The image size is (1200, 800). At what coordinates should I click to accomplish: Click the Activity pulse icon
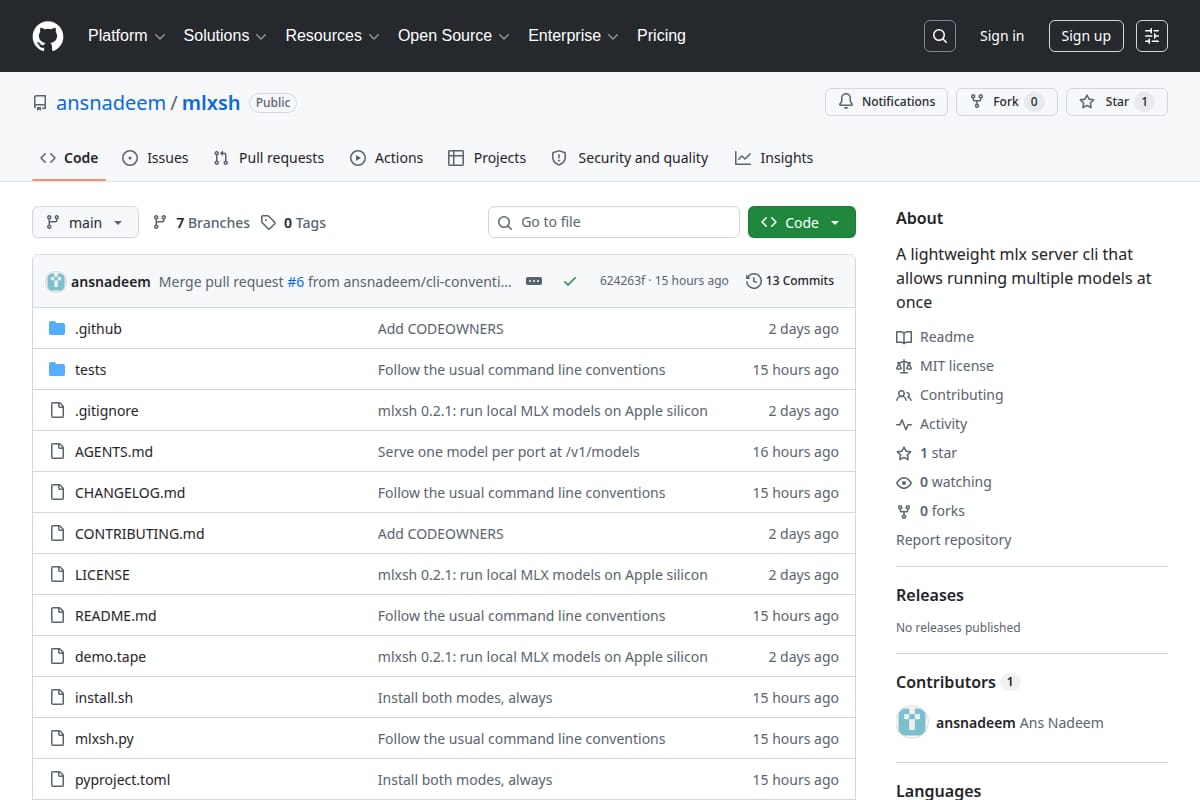904,425
